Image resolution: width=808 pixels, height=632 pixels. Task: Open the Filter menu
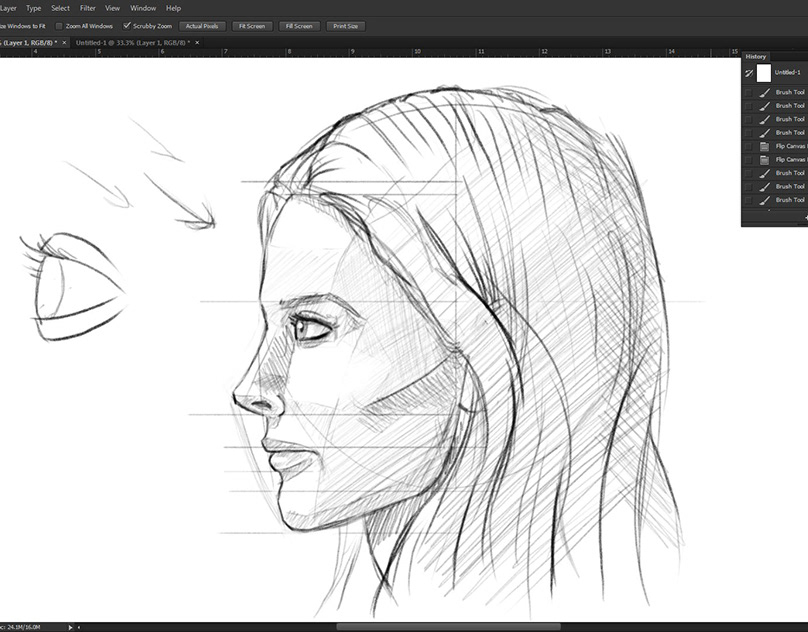coord(88,8)
